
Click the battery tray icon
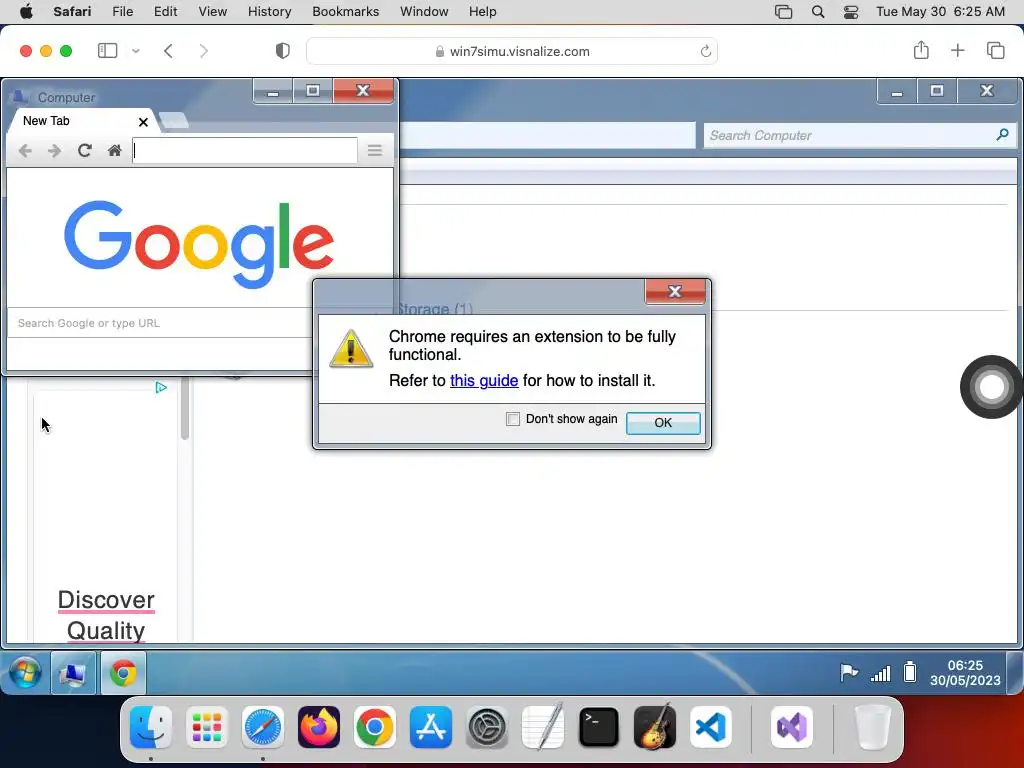coord(910,672)
